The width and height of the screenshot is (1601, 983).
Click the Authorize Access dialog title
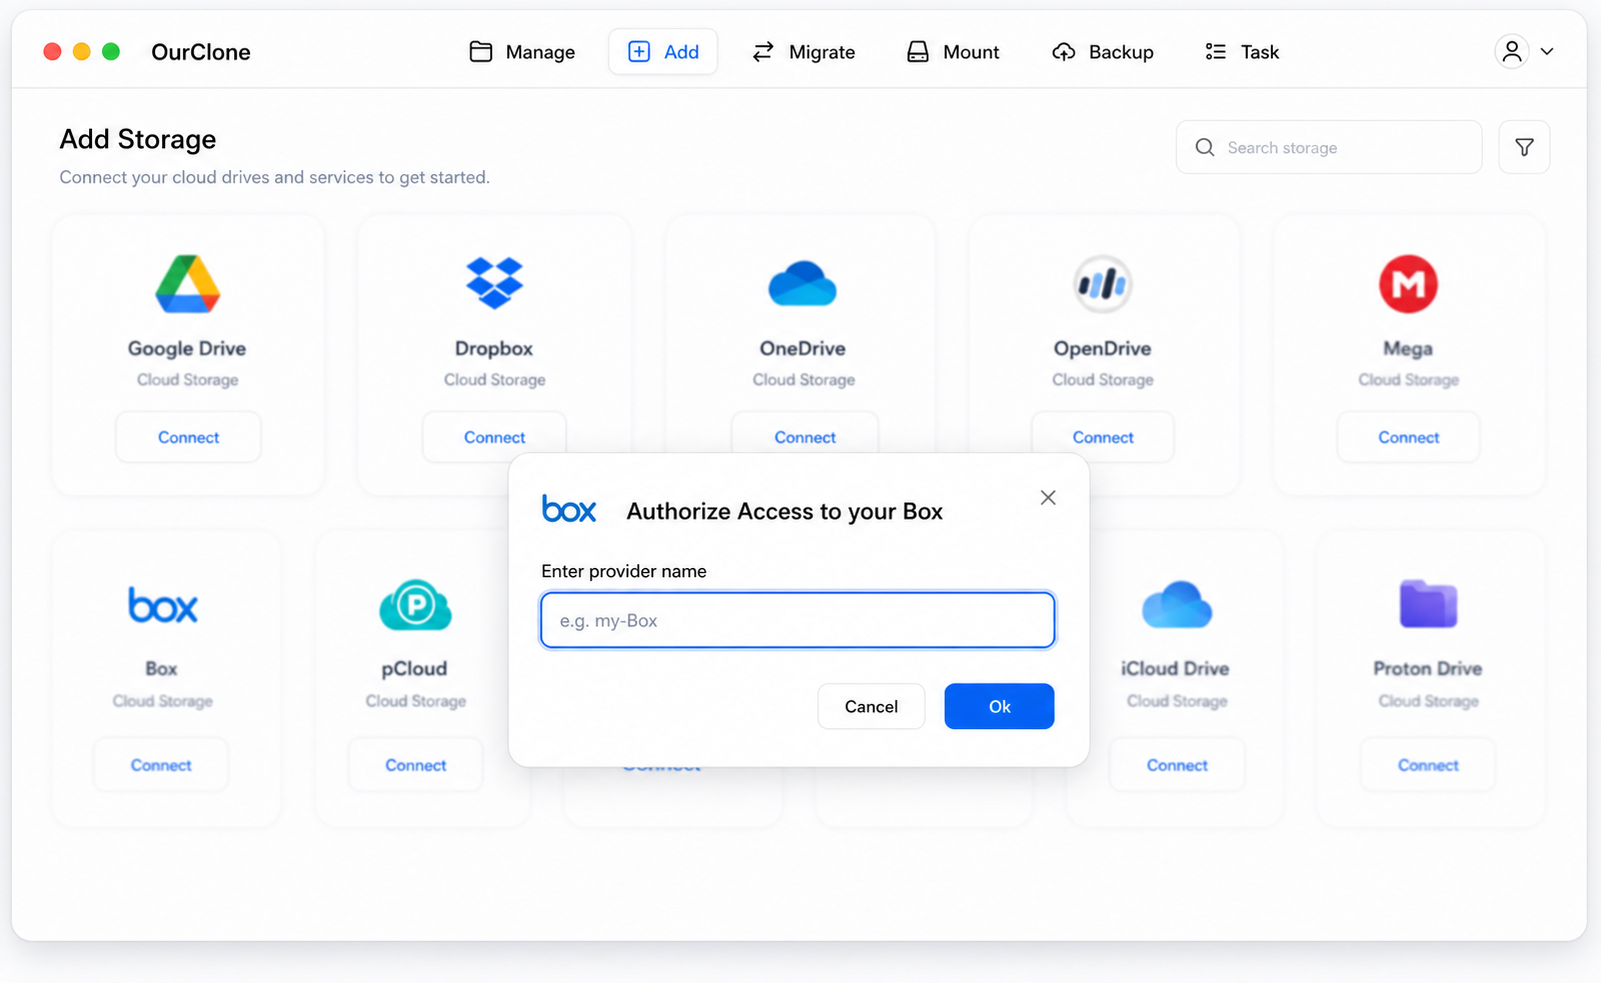coord(785,511)
